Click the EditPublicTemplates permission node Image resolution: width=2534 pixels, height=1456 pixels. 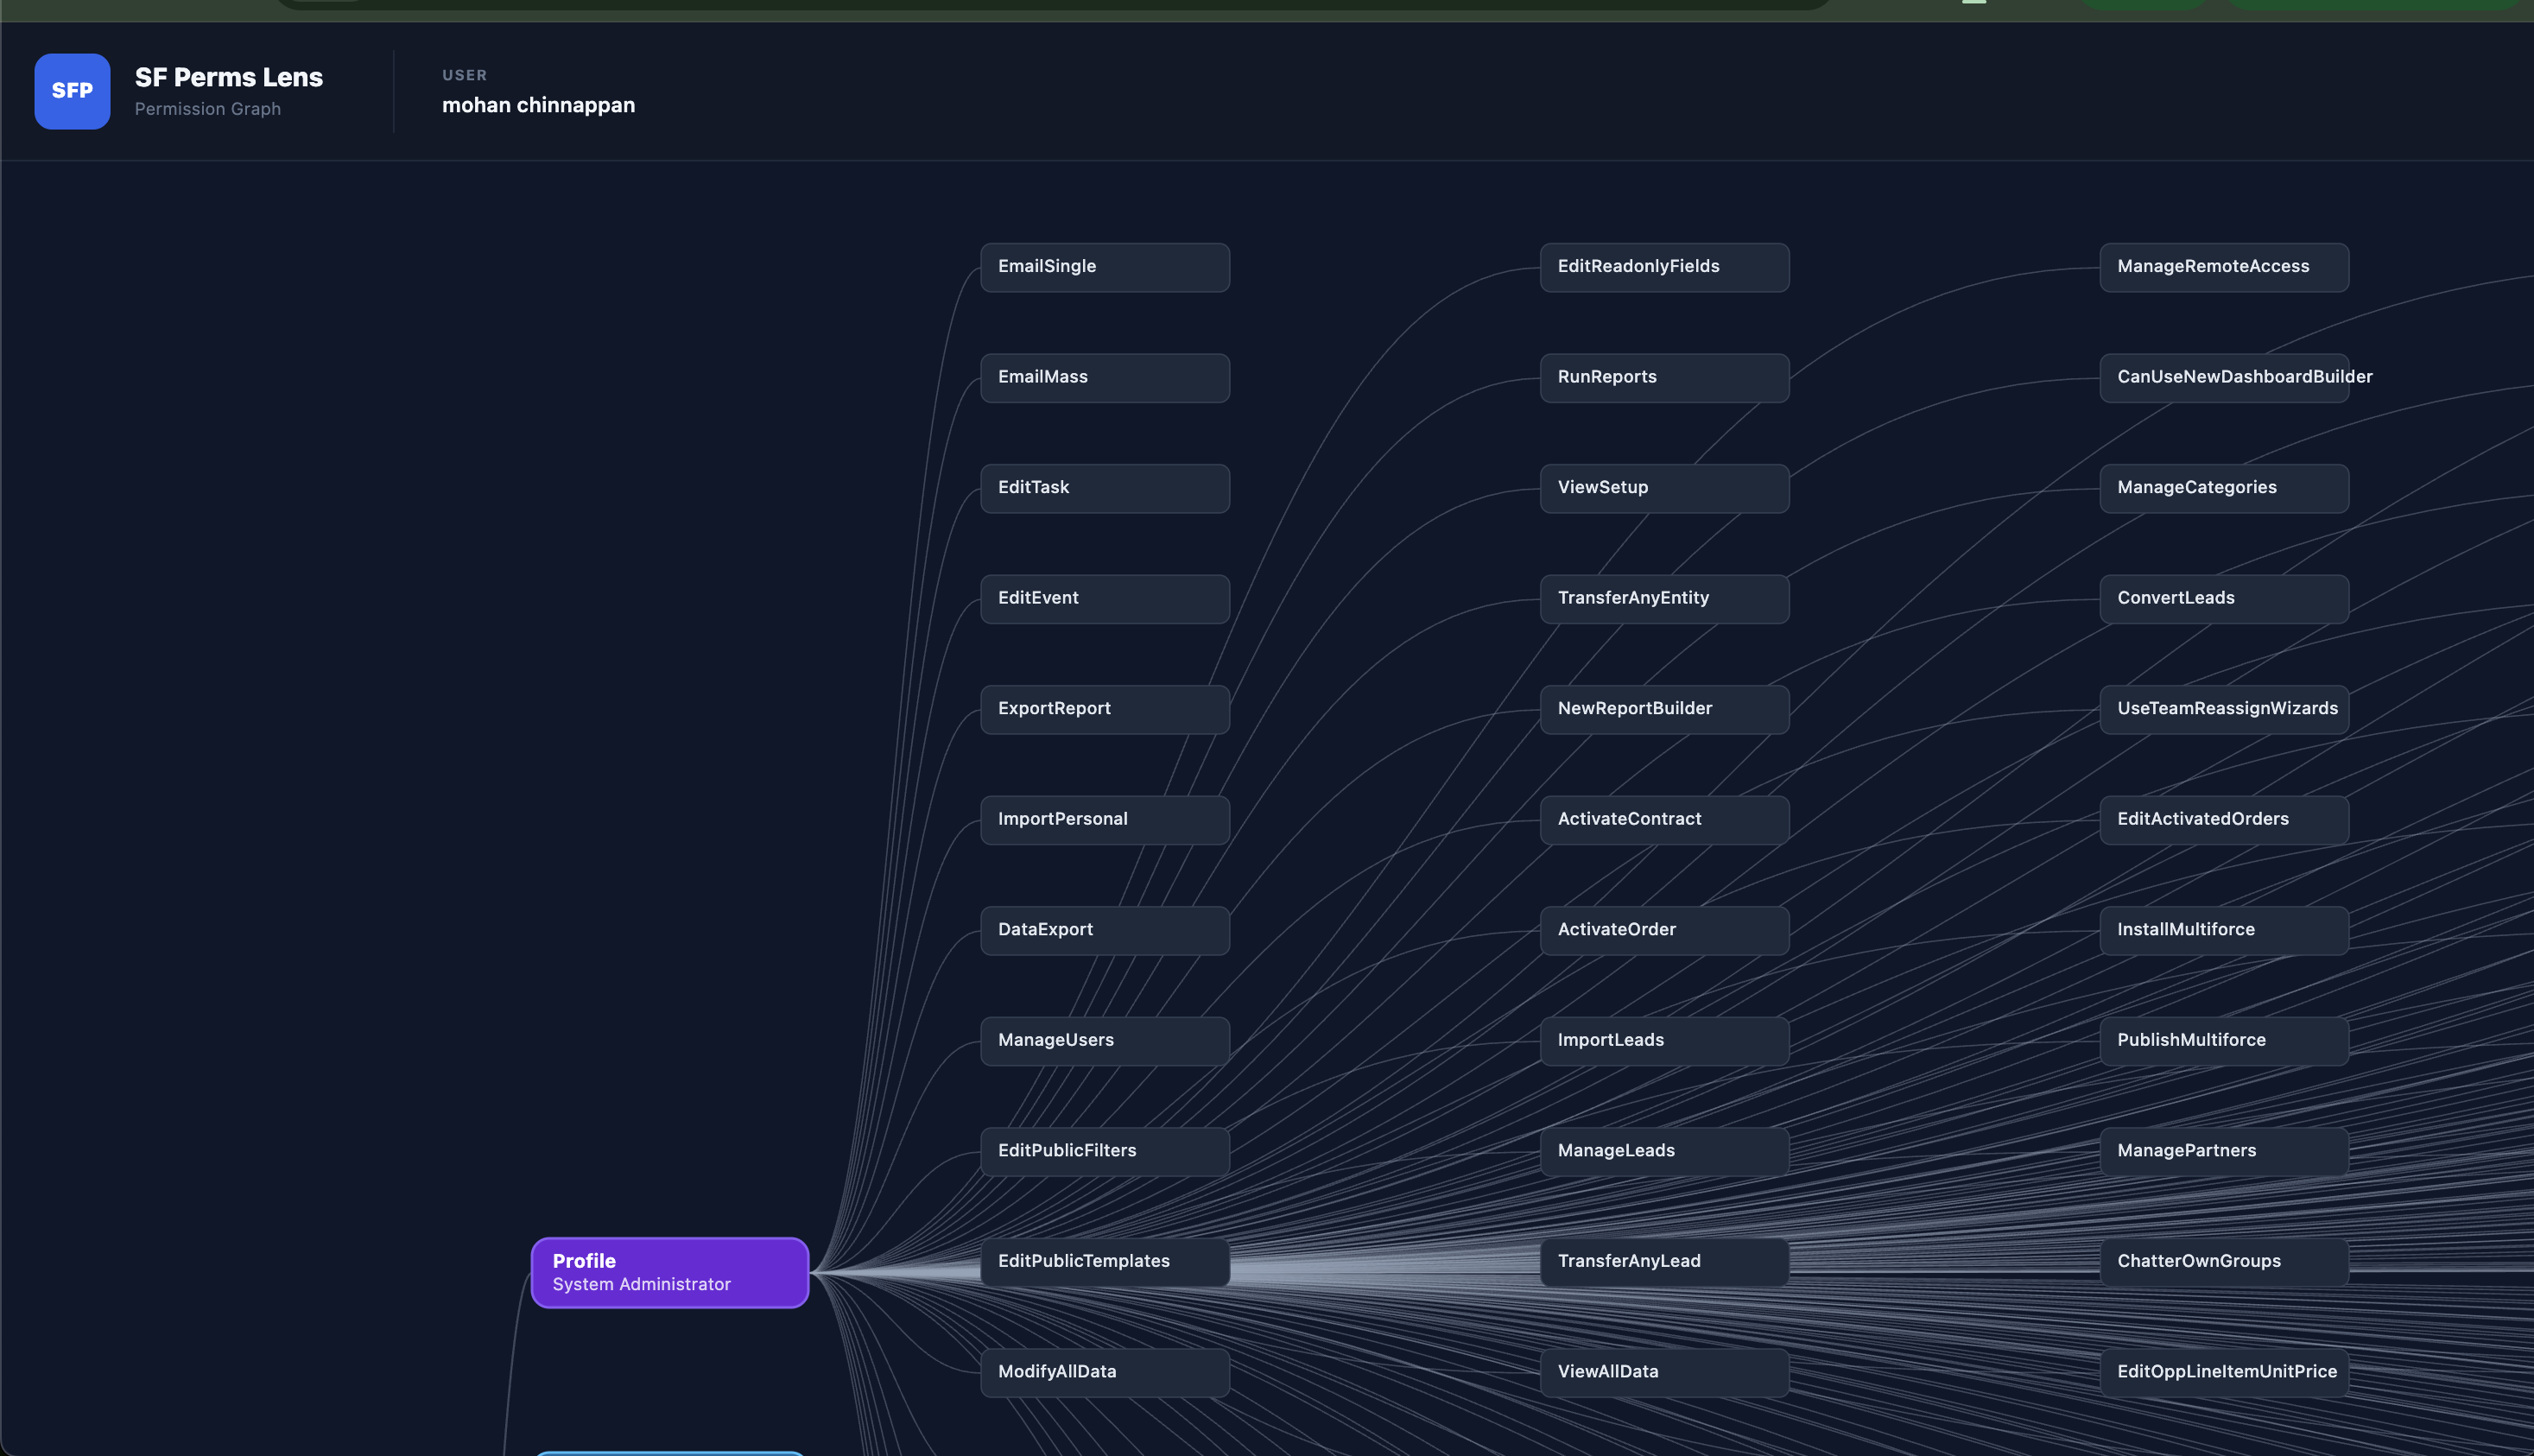point(1105,1262)
